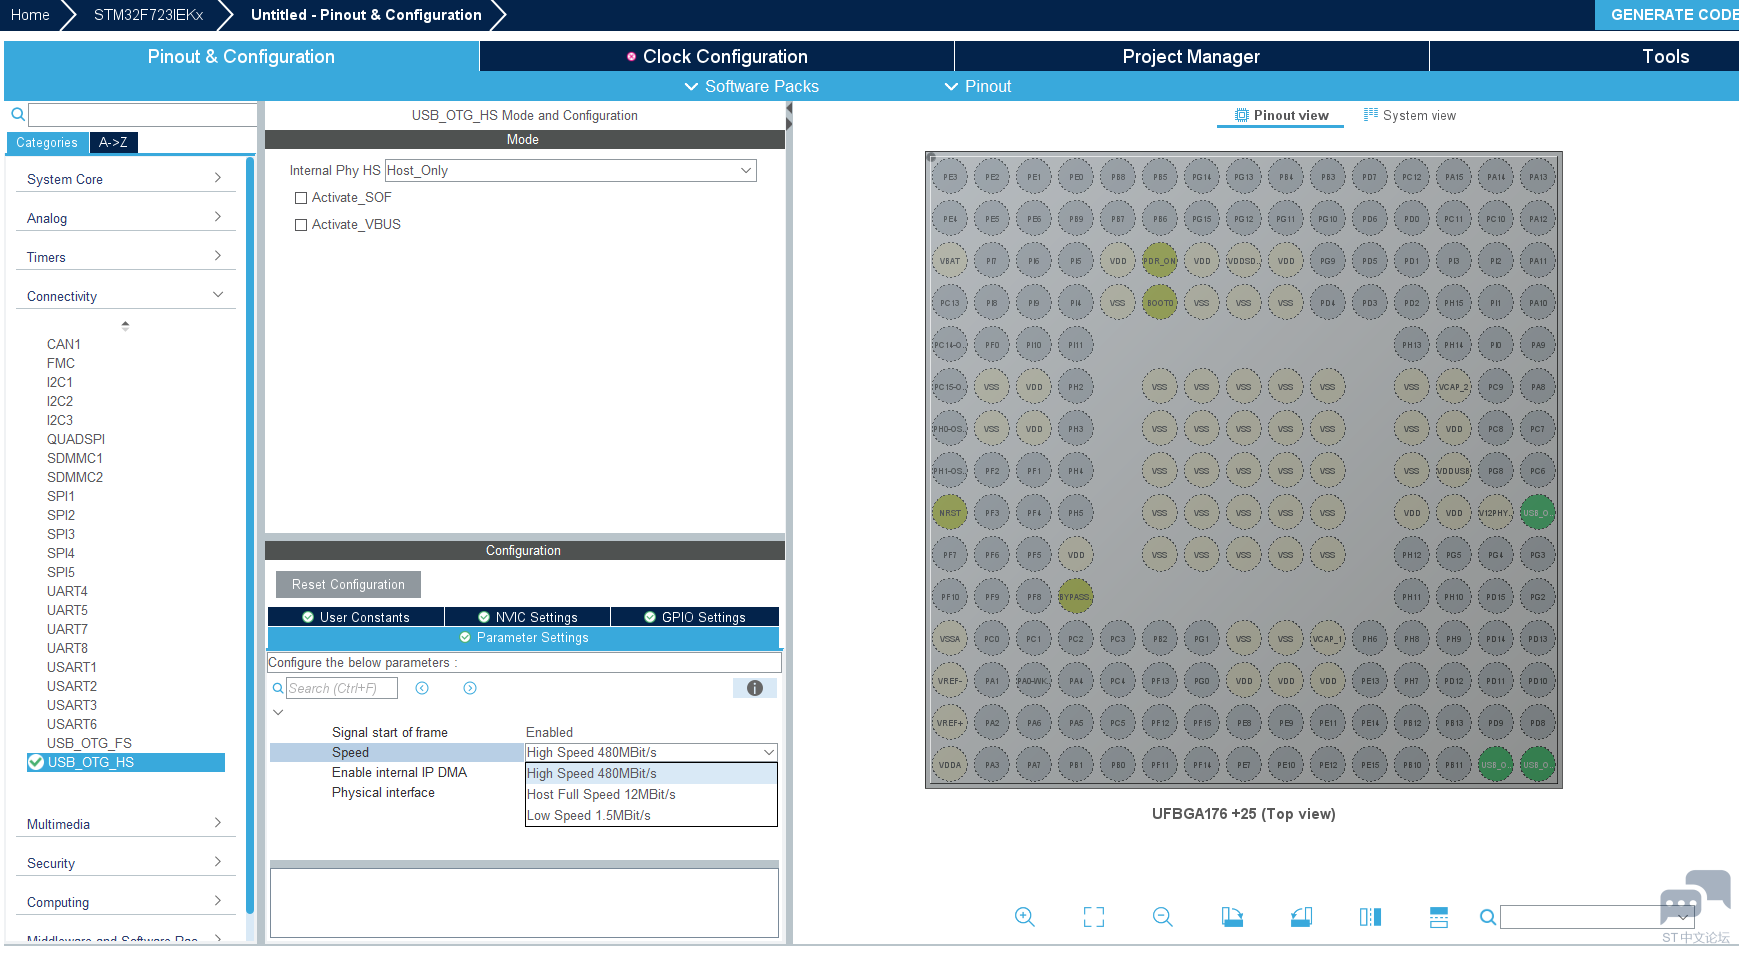
Task: Click the VDDA pin on the chip
Action: 950,765
